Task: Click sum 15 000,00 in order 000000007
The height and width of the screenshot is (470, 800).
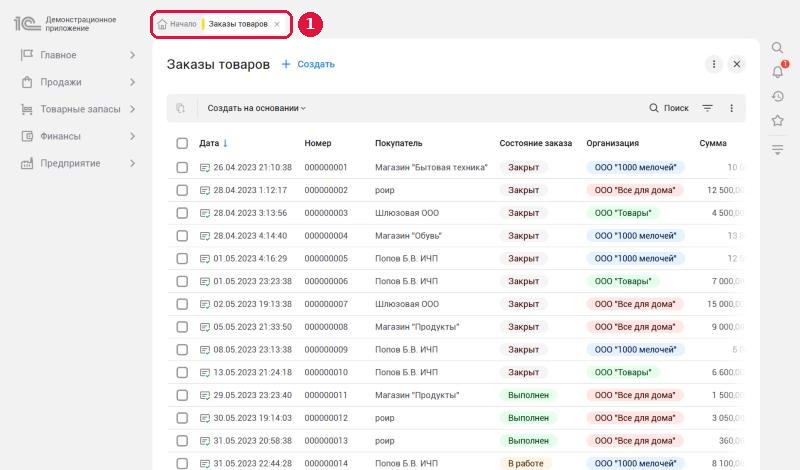Action: (x=725, y=304)
